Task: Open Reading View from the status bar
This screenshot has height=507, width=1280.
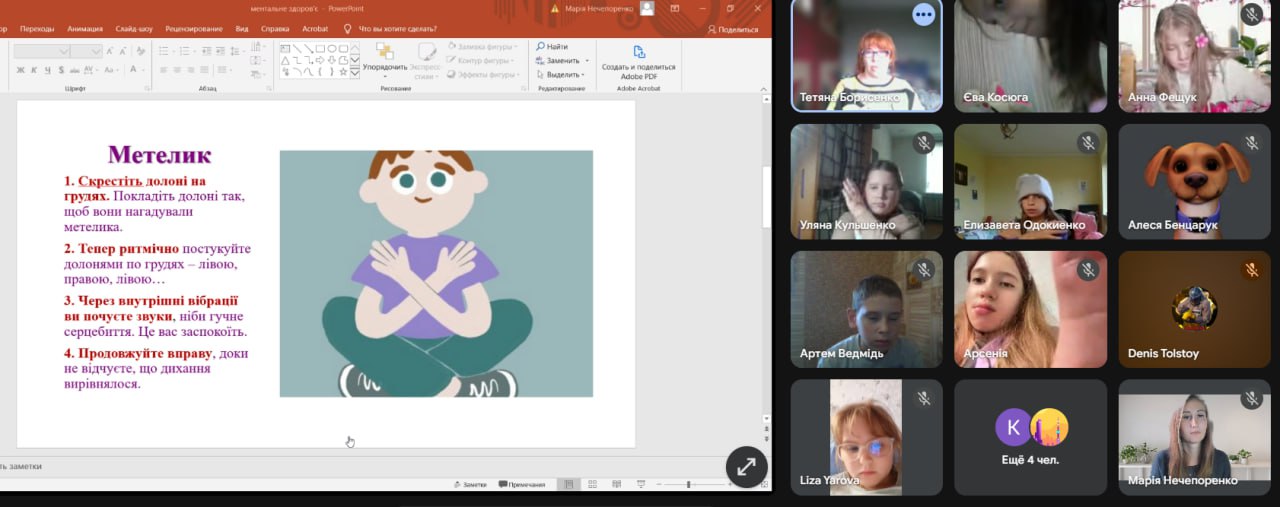Action: click(615, 484)
